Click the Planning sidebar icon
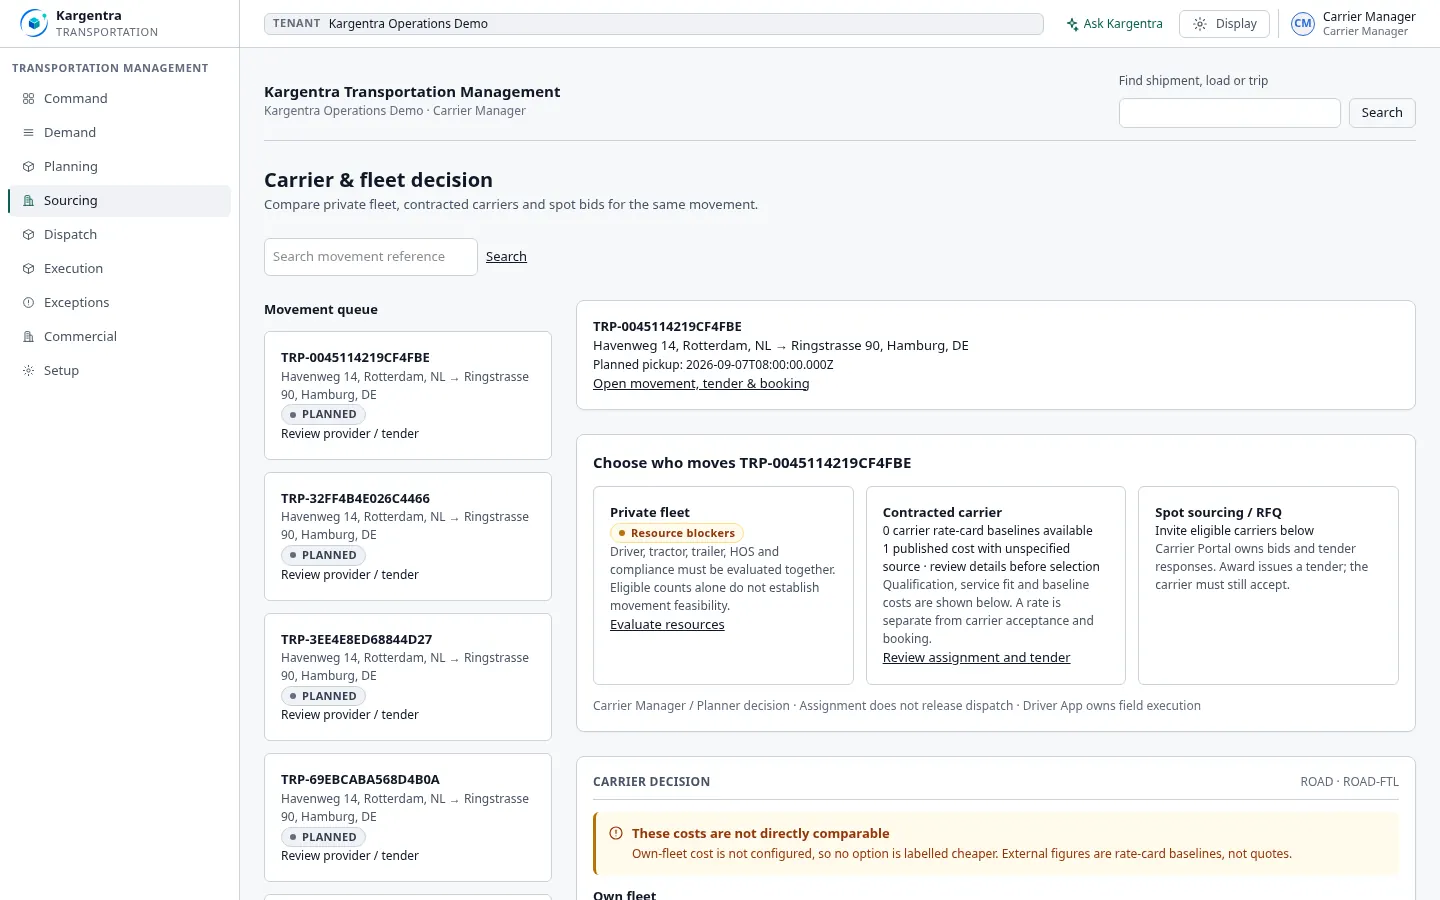The width and height of the screenshot is (1440, 900). coord(28,166)
